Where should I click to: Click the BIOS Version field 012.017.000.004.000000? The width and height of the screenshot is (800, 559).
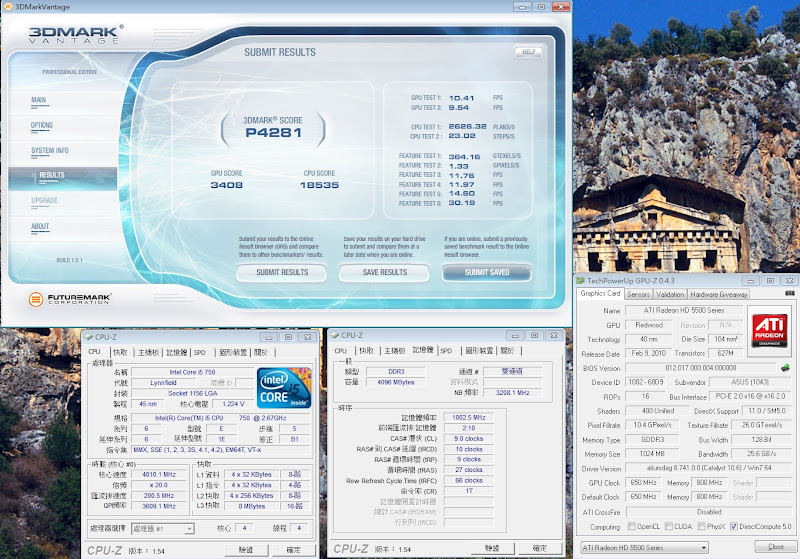click(x=701, y=368)
